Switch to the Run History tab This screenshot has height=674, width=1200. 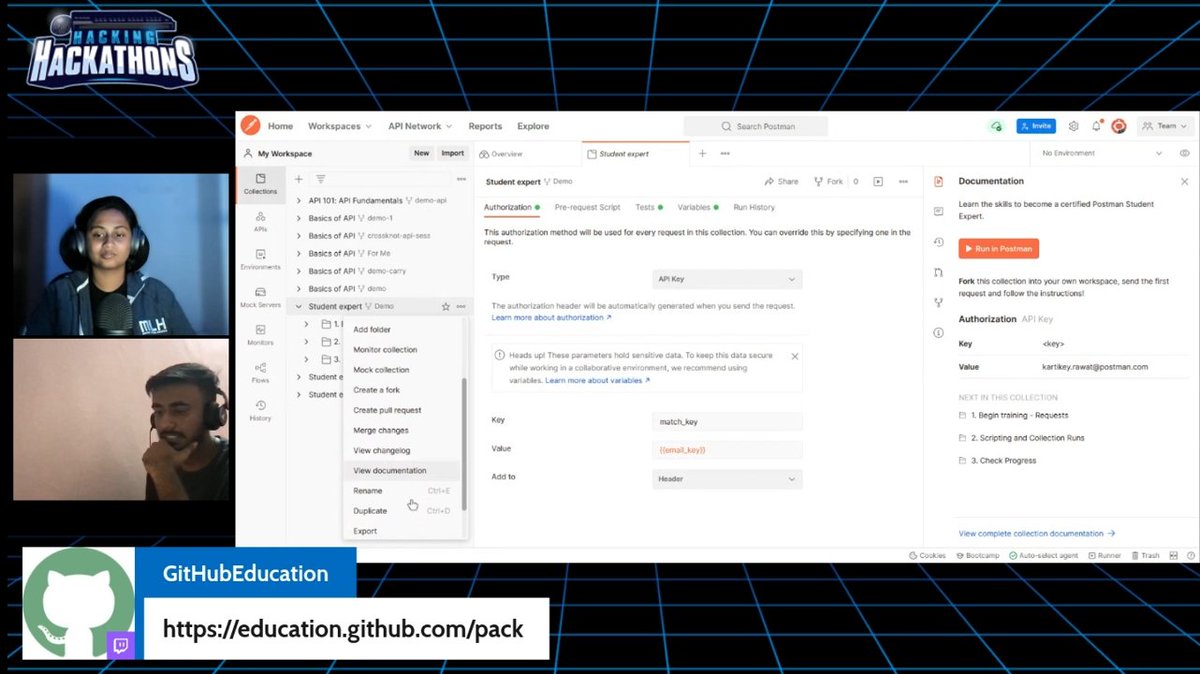coord(754,207)
